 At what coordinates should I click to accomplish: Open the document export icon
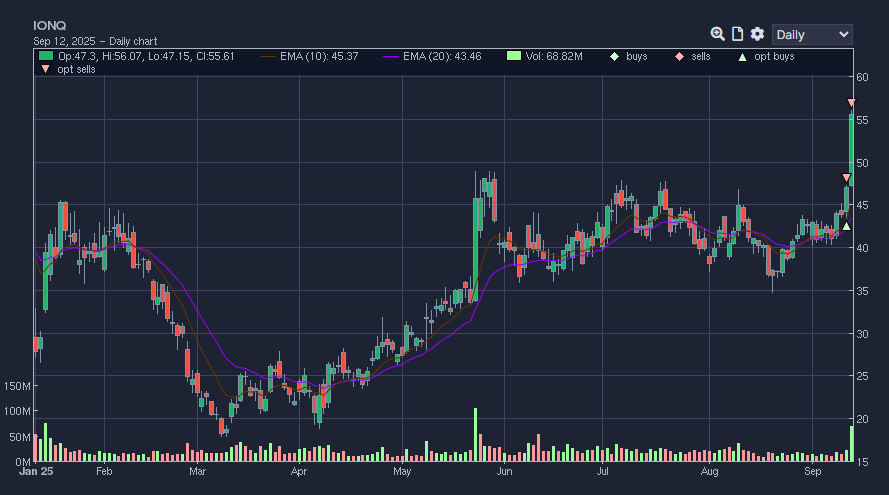tap(737, 34)
